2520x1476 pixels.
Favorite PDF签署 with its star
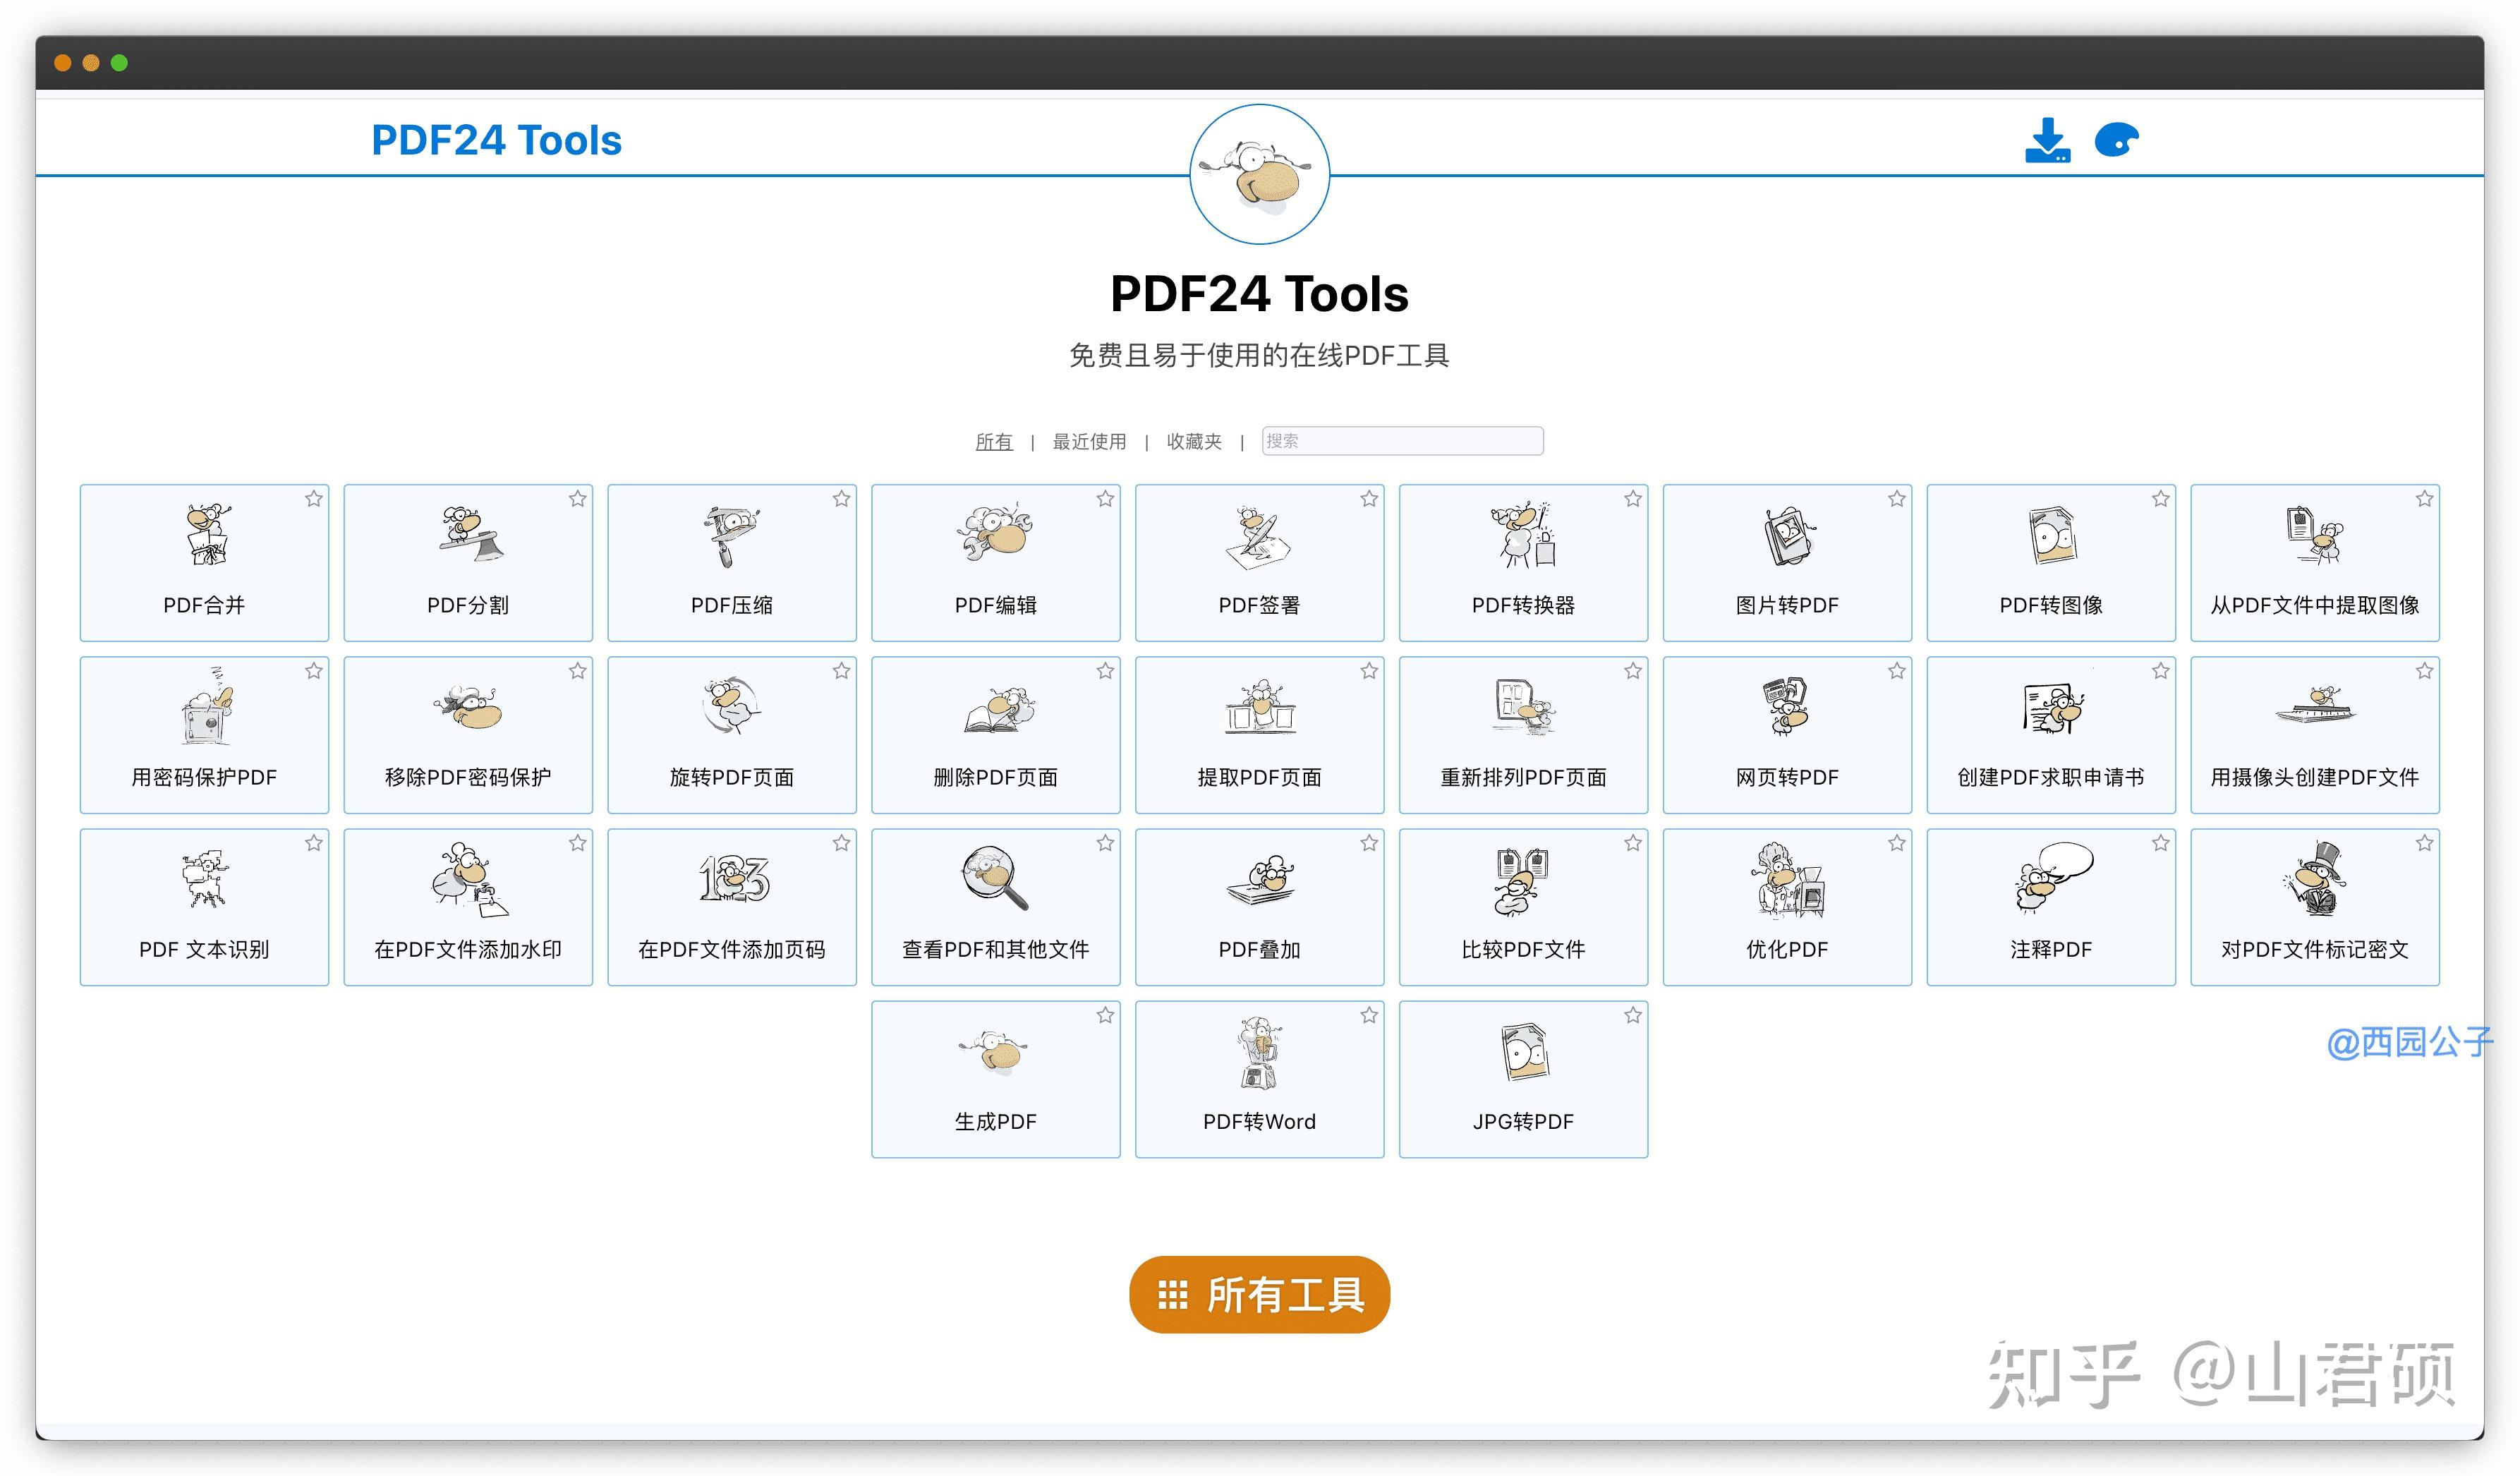coord(1369,498)
